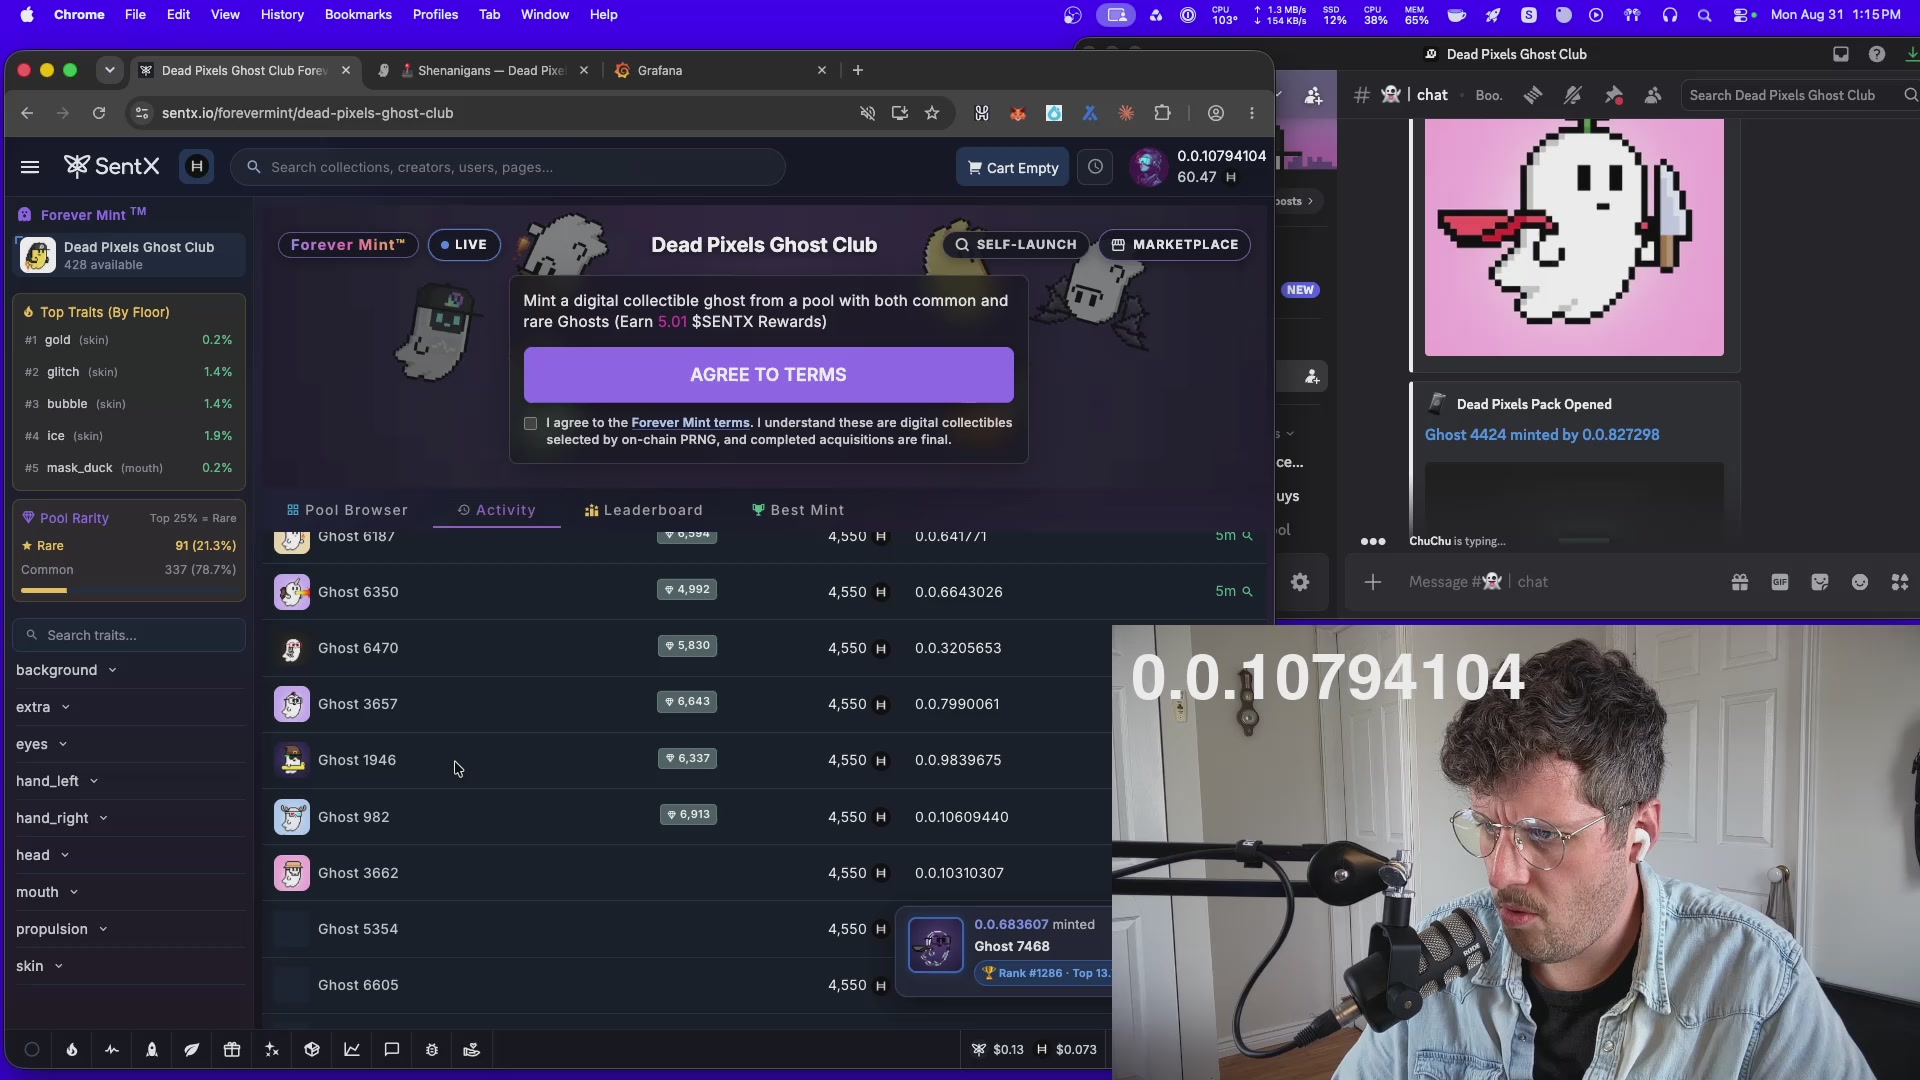
Task: Expand the hand_left trait filter
Action: point(57,781)
